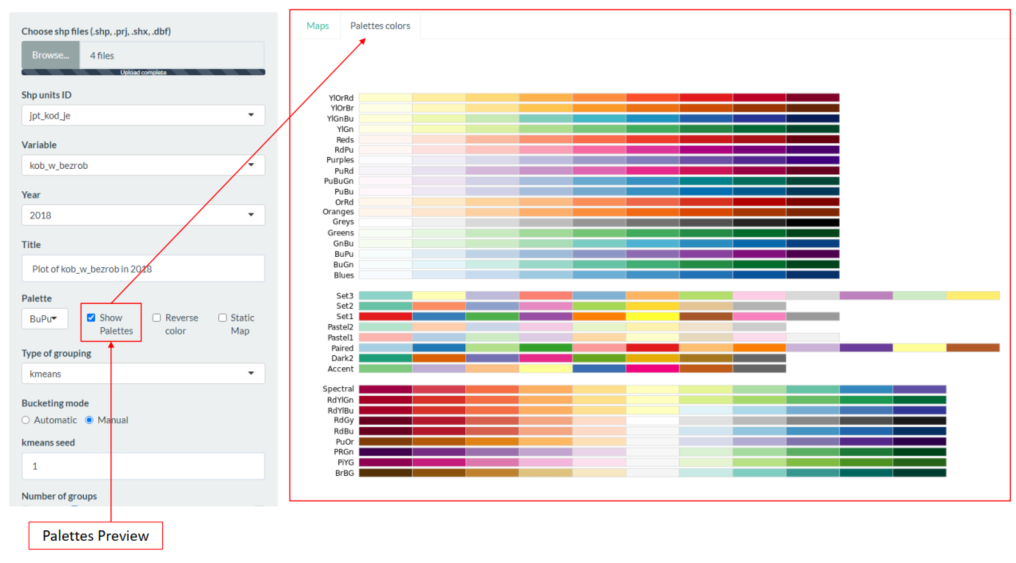Image resolution: width=1016 pixels, height=563 pixels.
Task: Click darkest swatch in YlOrRd row
Action: [x=813, y=98]
